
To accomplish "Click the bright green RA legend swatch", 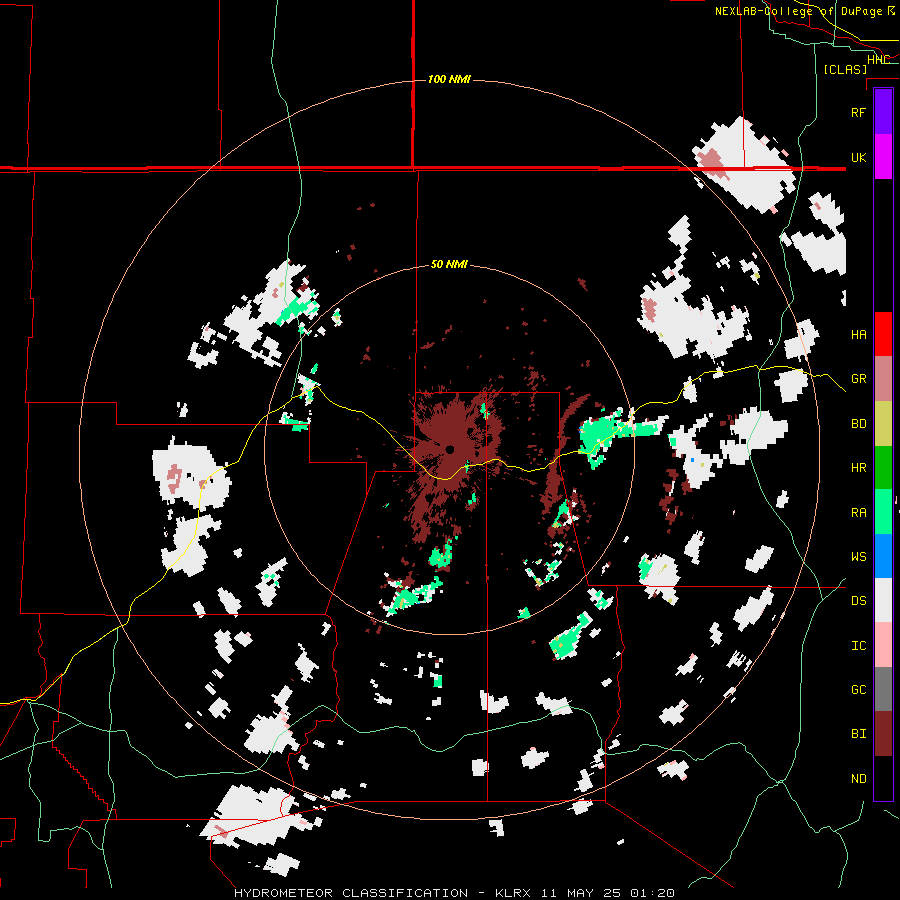I will point(883,512).
